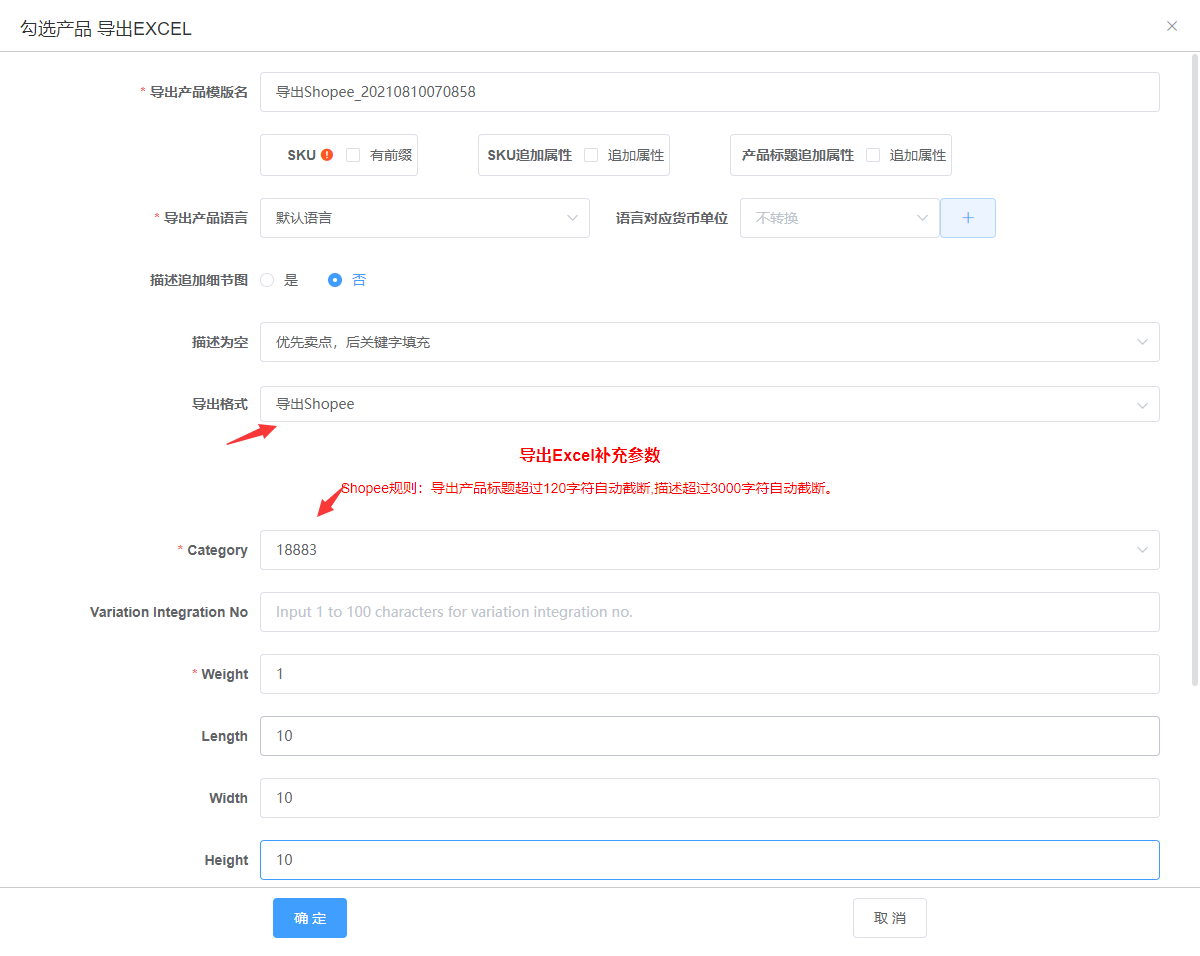The height and width of the screenshot is (956, 1200).
Task: Open the Category dropdown showing 18883
Action: (710, 550)
